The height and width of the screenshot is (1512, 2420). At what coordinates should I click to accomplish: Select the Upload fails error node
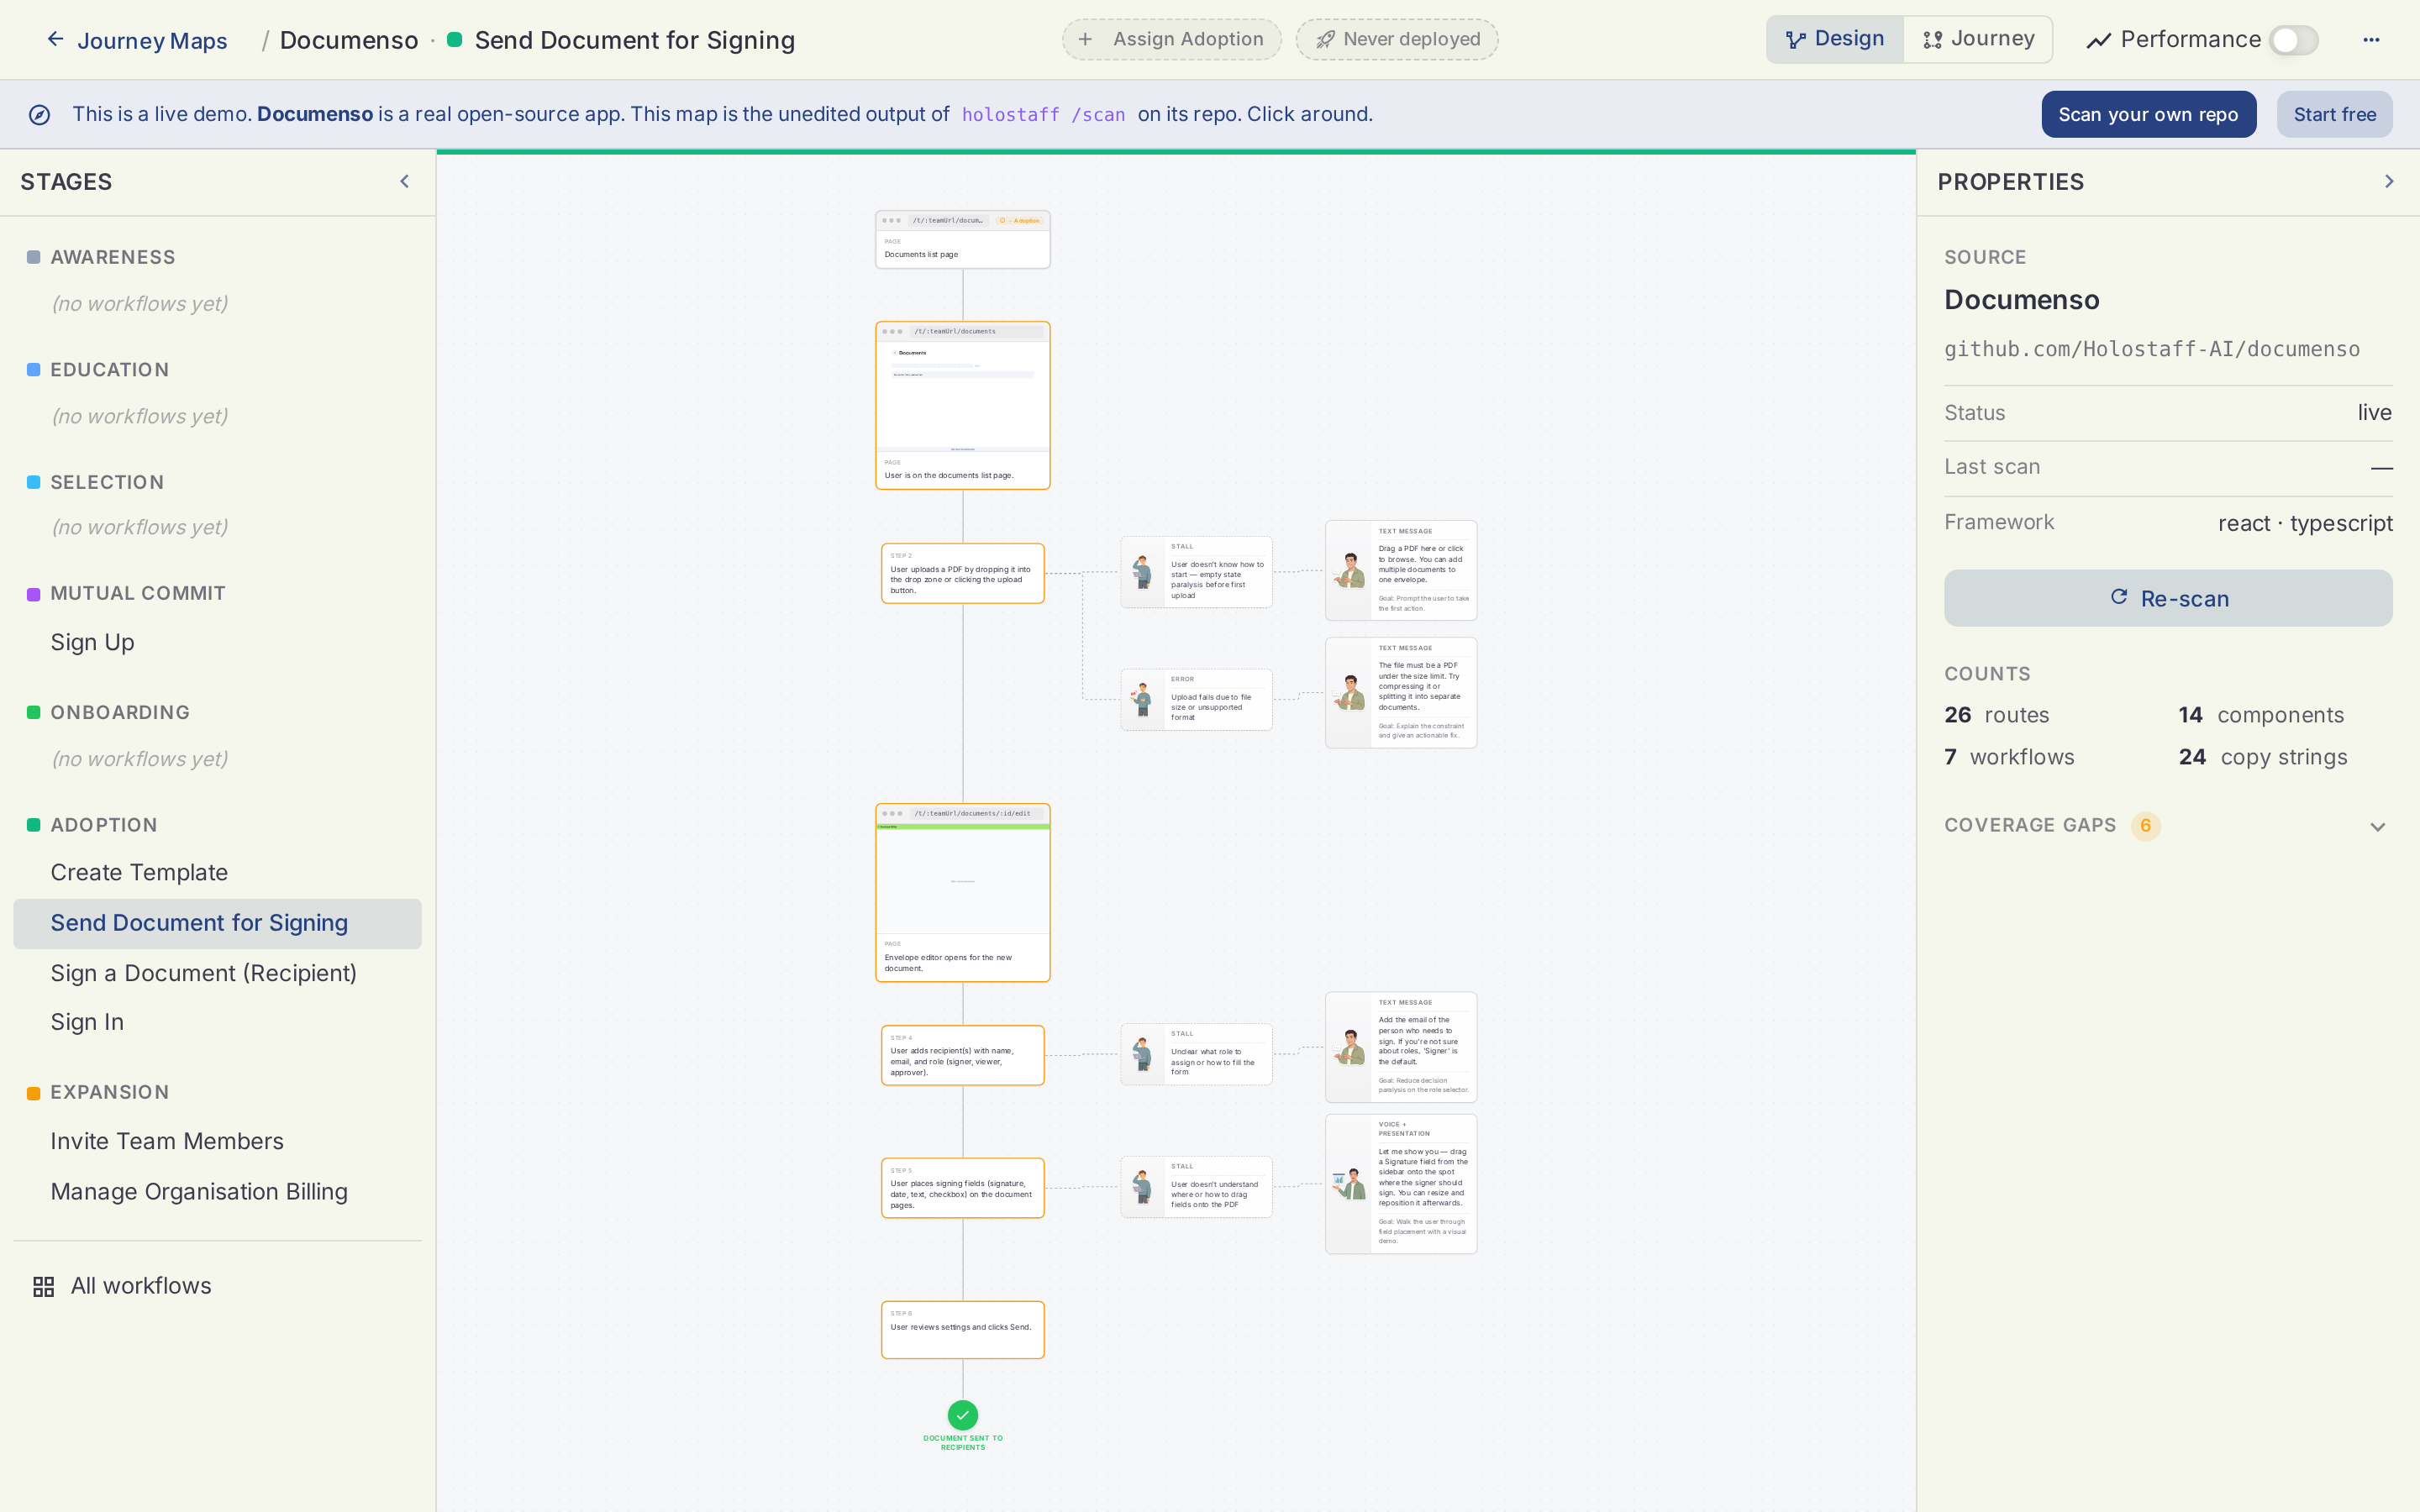[x=1196, y=699]
